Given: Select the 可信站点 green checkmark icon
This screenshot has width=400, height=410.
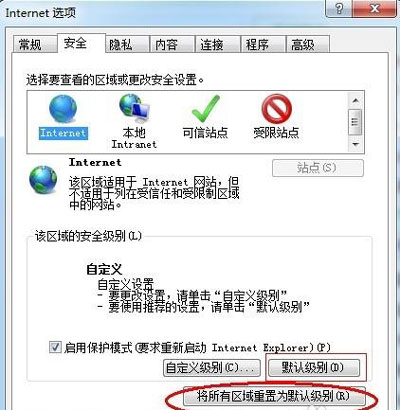Looking at the screenshot, I should (x=206, y=109).
